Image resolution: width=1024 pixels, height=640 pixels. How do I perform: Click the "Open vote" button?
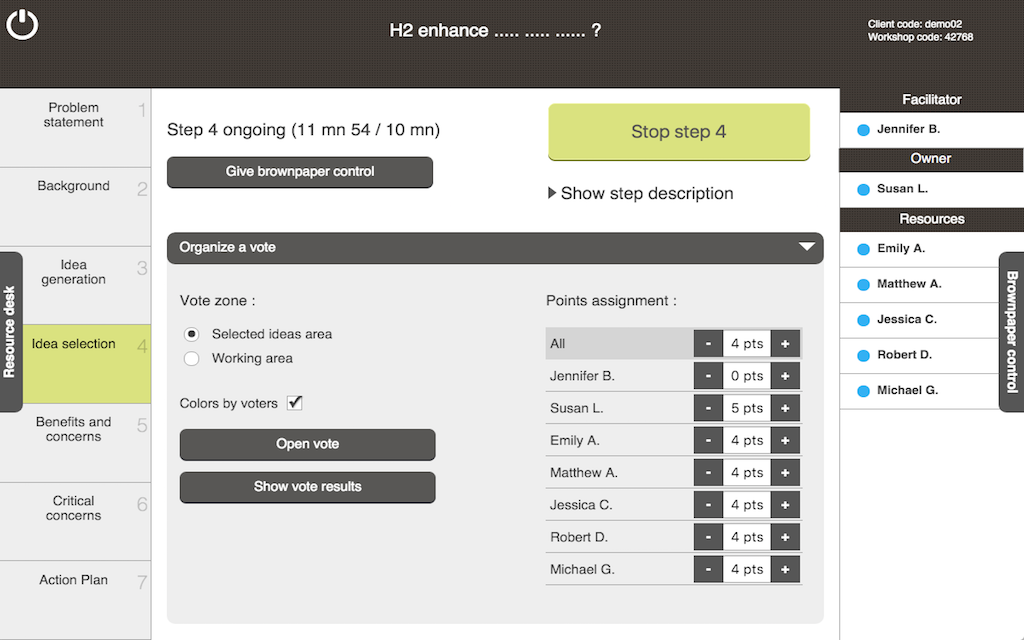[x=307, y=444]
